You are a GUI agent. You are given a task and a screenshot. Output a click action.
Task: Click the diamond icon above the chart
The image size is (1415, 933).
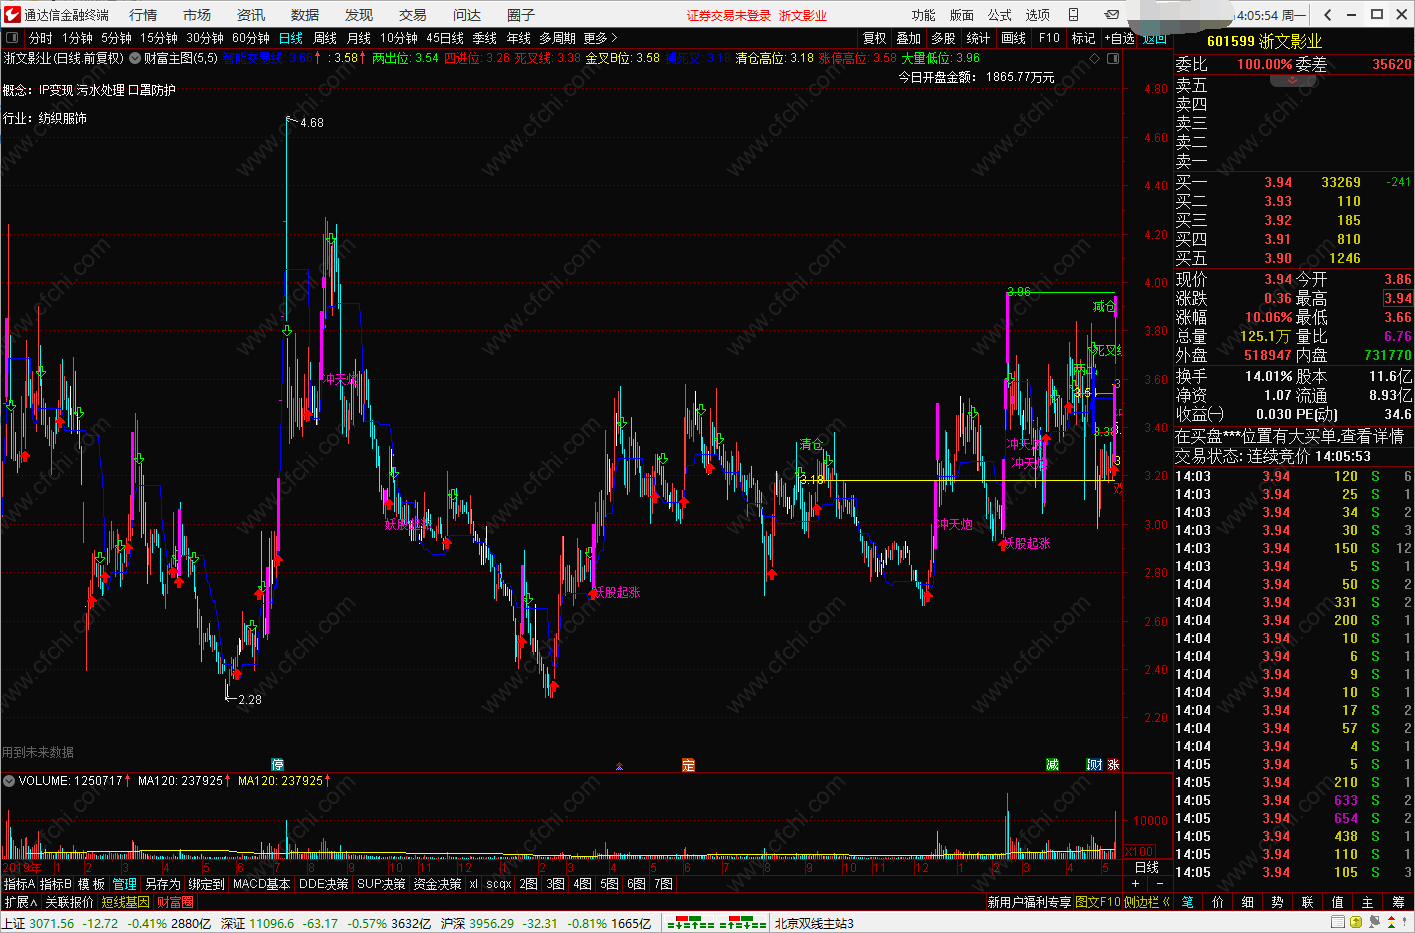tap(1095, 58)
